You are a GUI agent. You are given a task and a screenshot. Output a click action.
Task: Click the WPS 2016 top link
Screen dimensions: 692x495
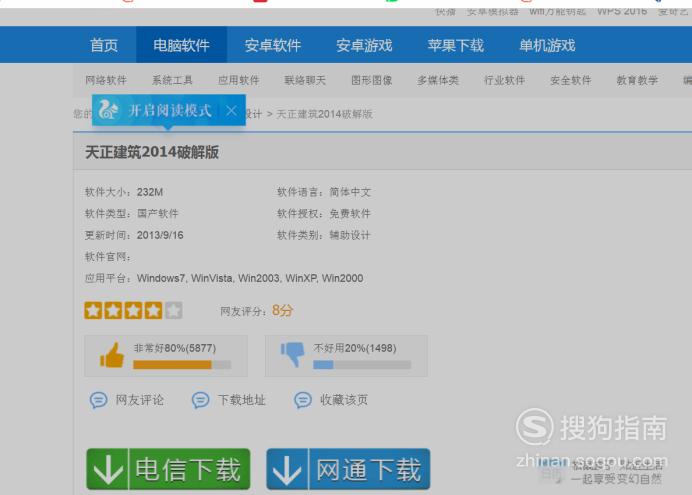tap(622, 11)
